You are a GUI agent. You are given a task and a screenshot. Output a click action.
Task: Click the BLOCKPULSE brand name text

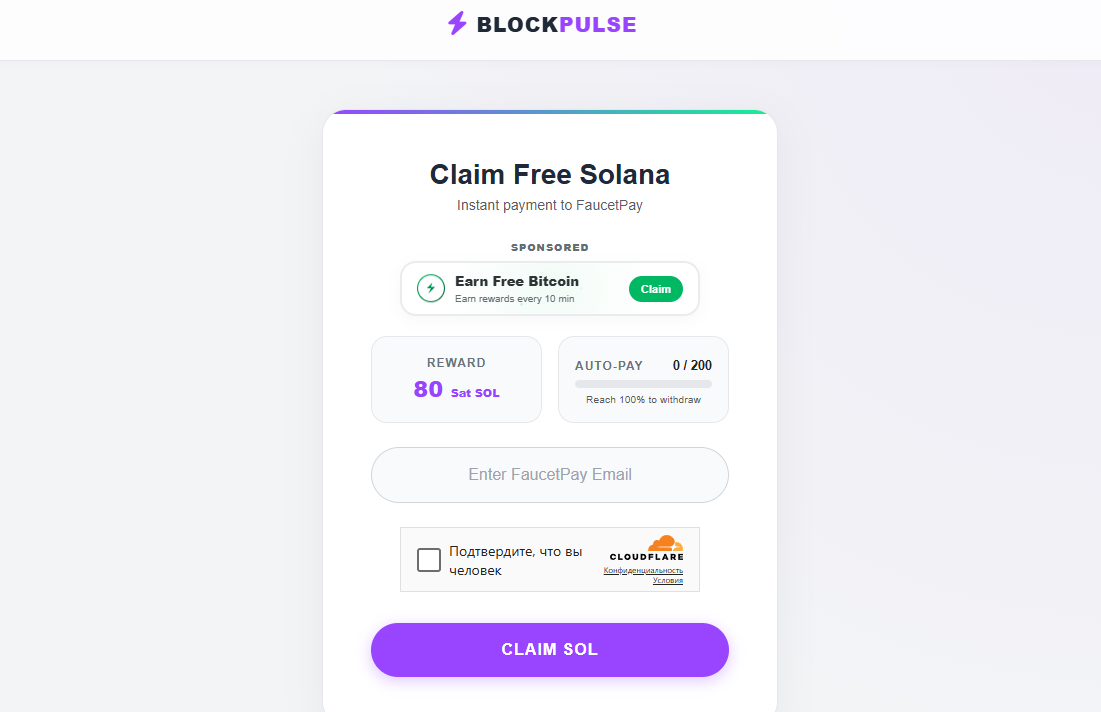(556, 24)
